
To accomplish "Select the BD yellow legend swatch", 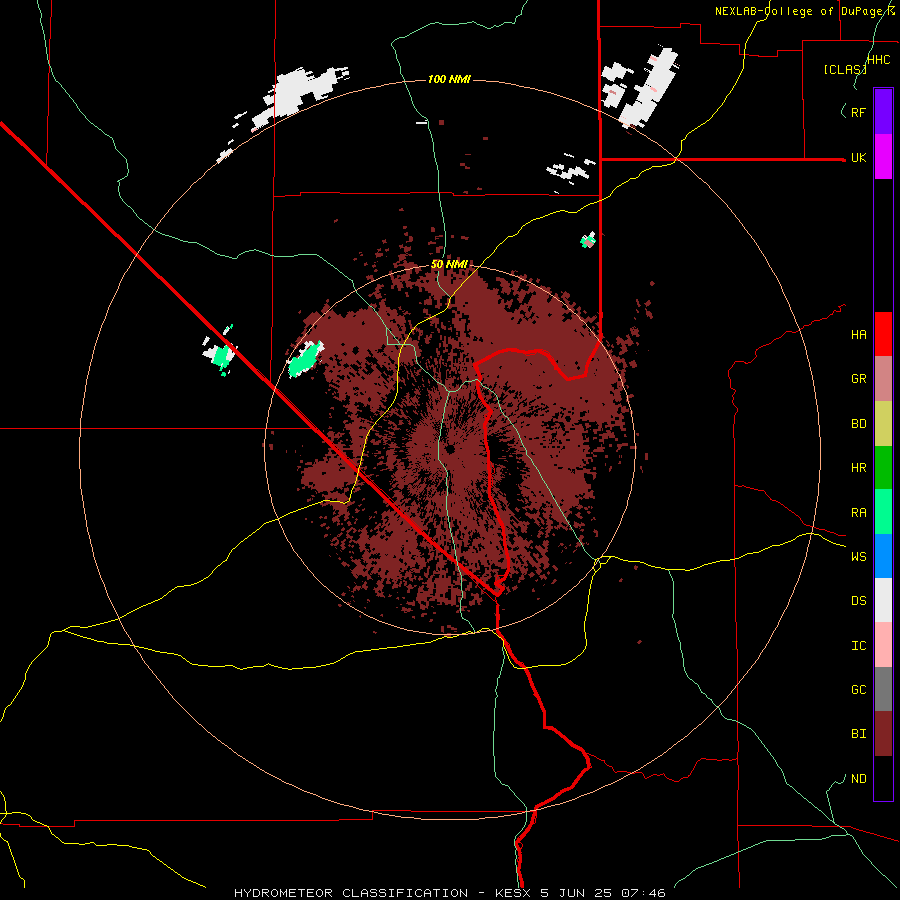I will 883,424.
